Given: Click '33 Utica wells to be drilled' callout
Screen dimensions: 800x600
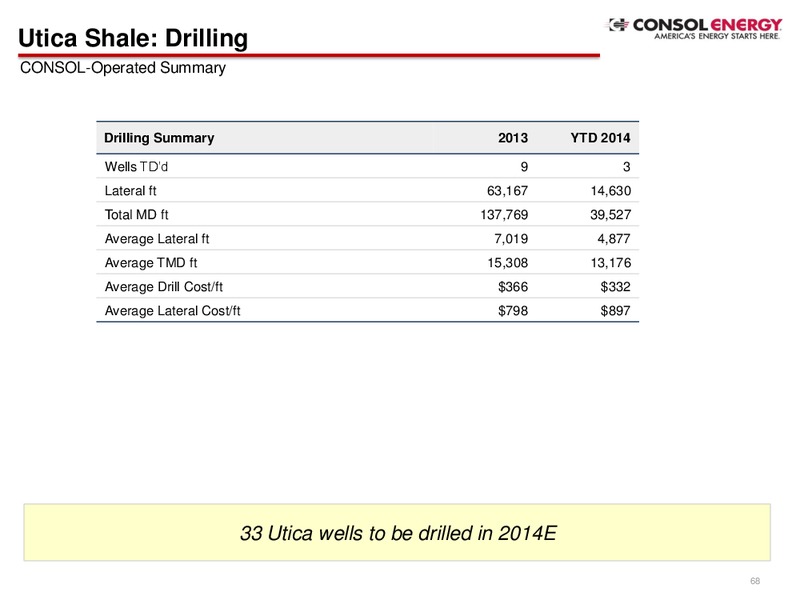Looking at the screenshot, I should point(397,533).
